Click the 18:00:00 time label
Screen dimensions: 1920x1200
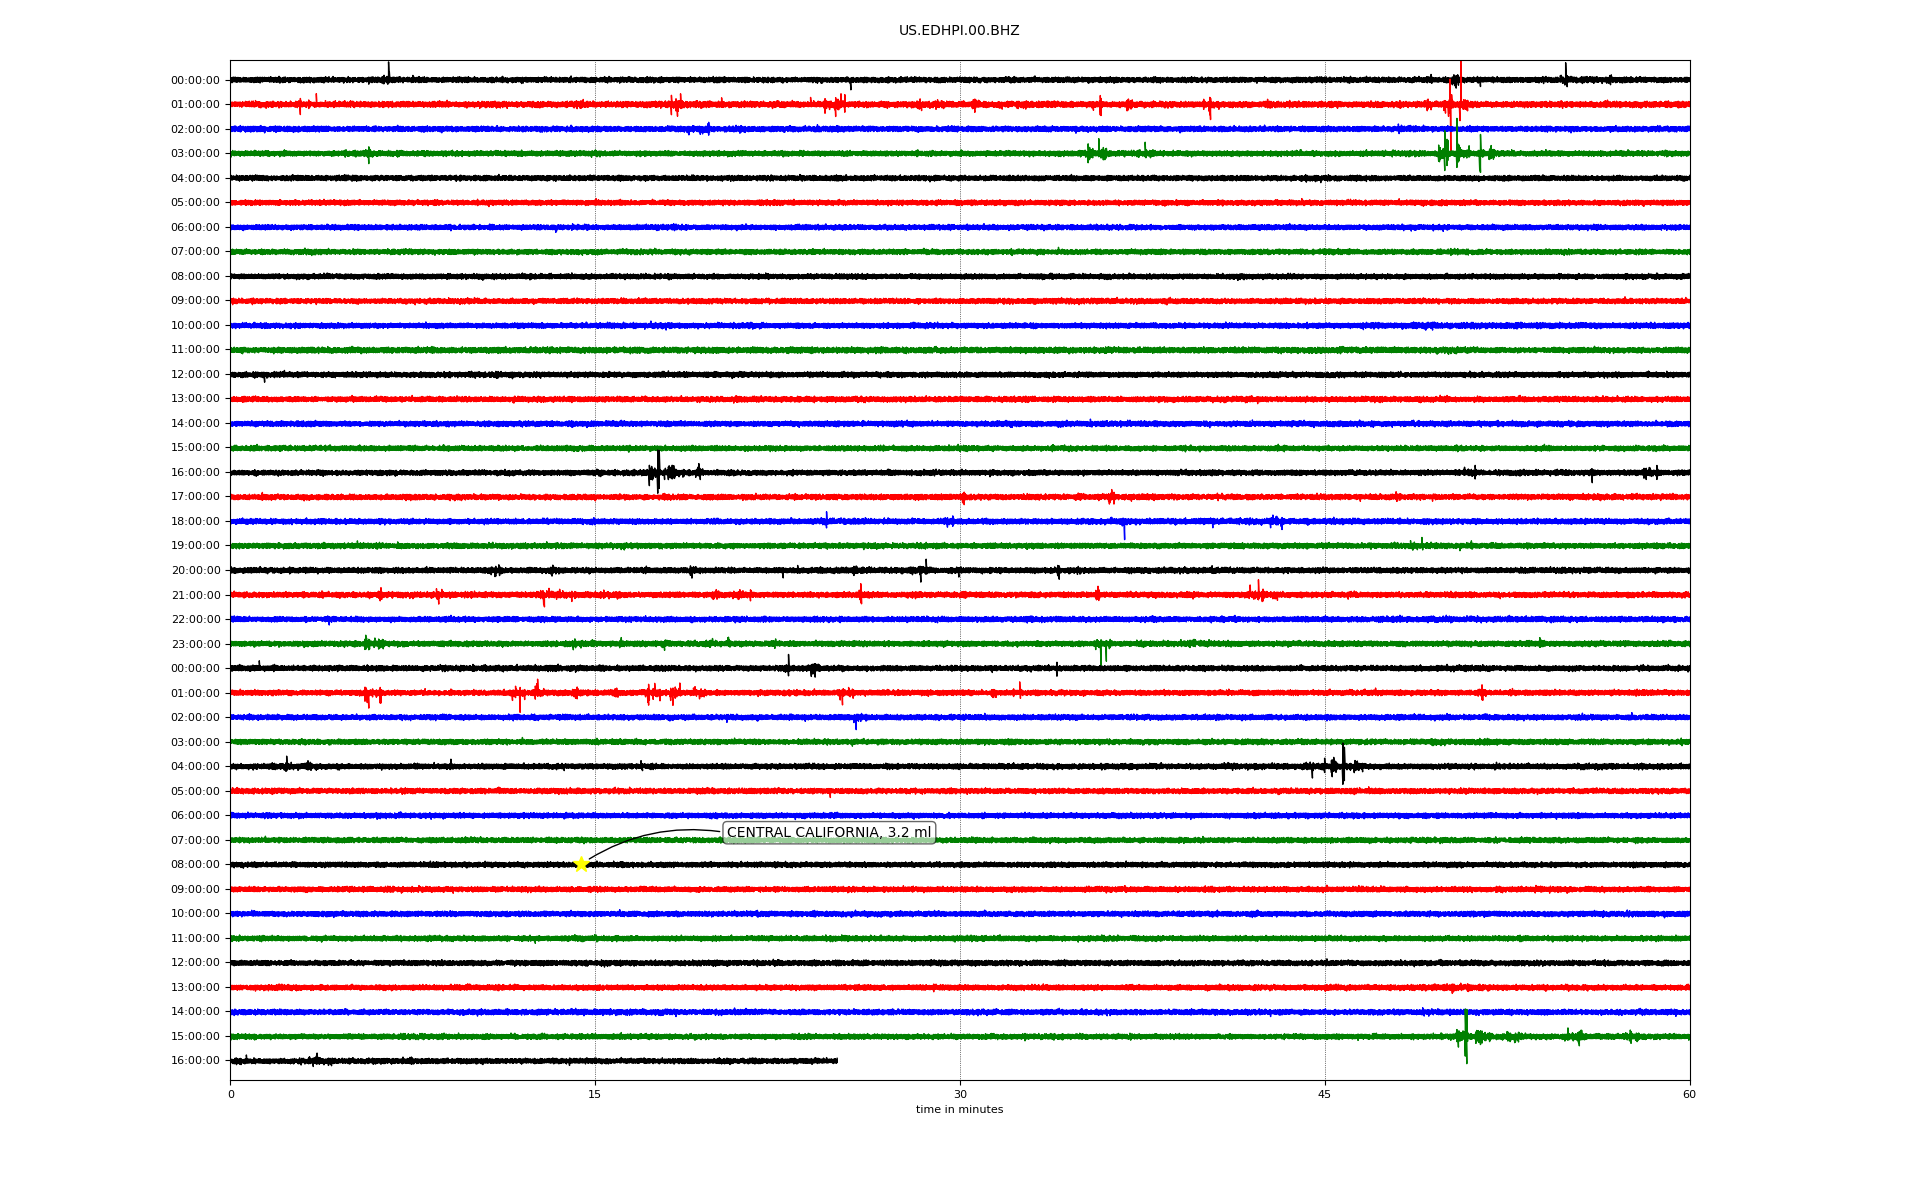(195, 521)
